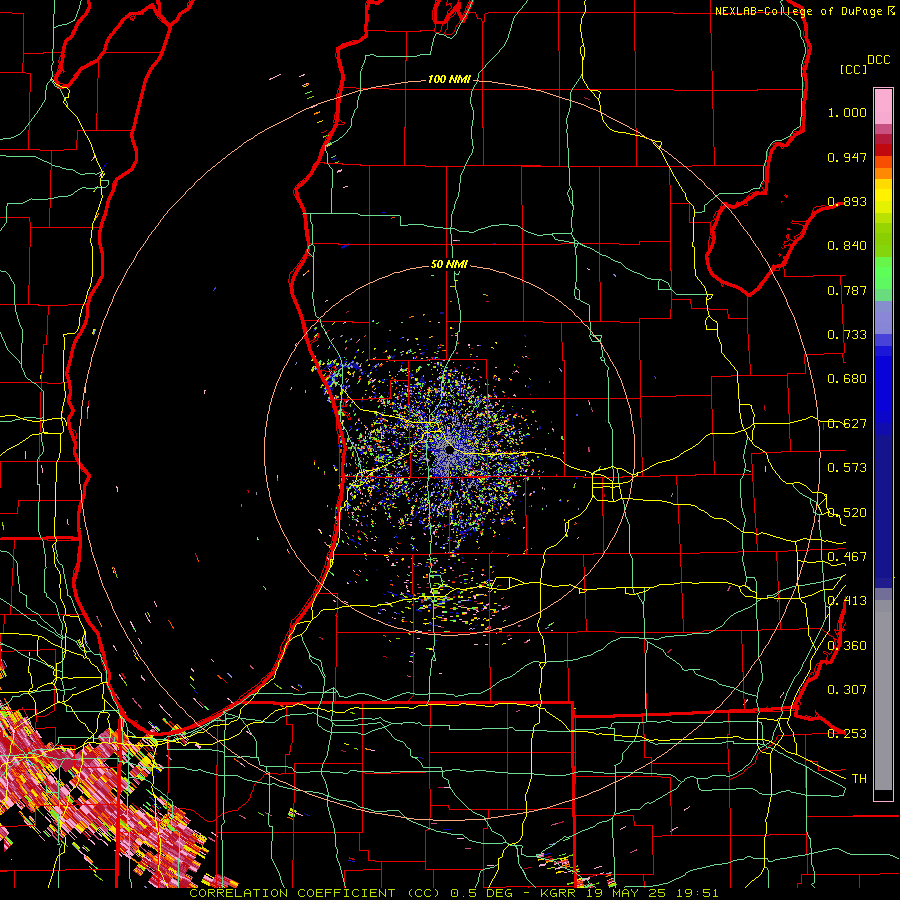Image resolution: width=900 pixels, height=900 pixels.
Task: Click the KGRR radar station identifier
Action: click(x=560, y=893)
